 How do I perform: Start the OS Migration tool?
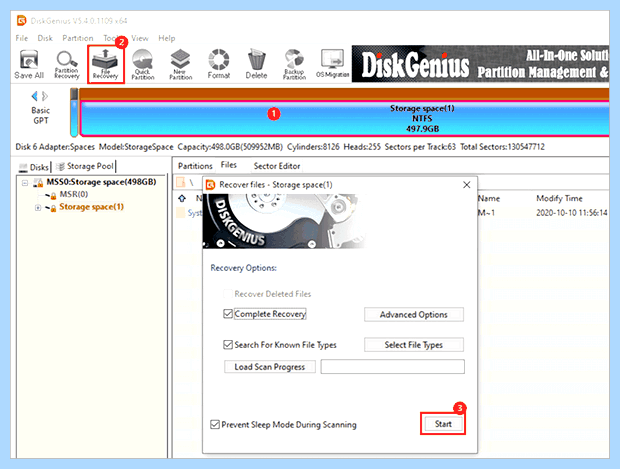332,64
